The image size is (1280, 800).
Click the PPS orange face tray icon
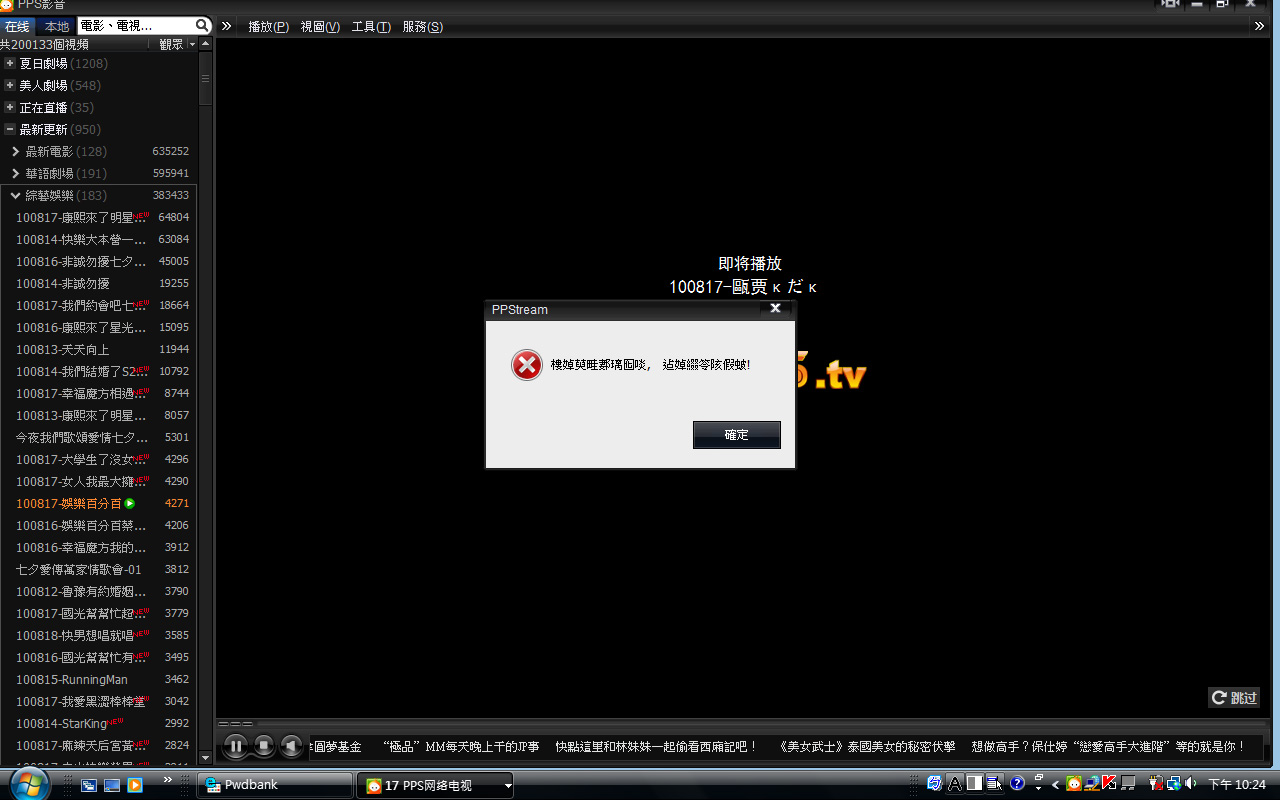[1074, 784]
